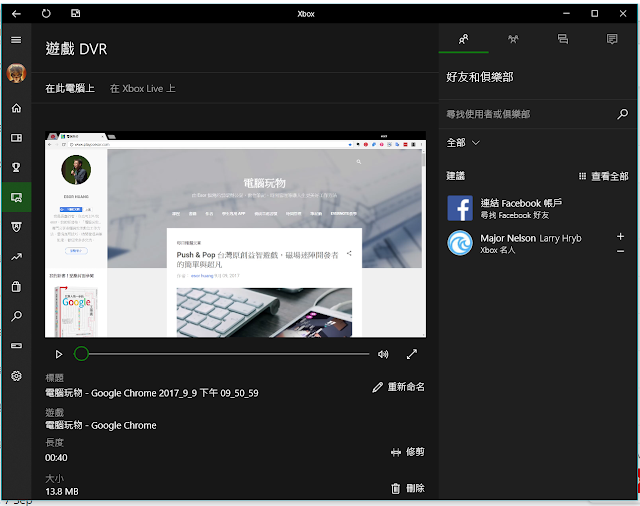Click the 尋找使用者或俱樂部 search field
The image size is (640, 506).
(x=529, y=114)
